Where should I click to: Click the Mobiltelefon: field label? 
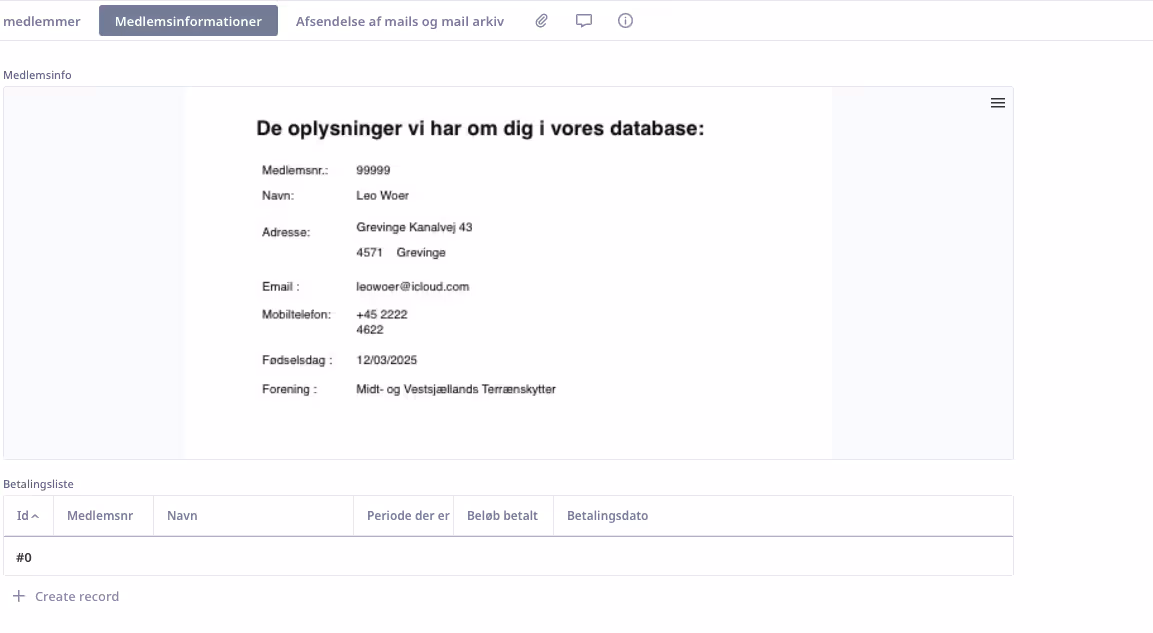tap(296, 315)
